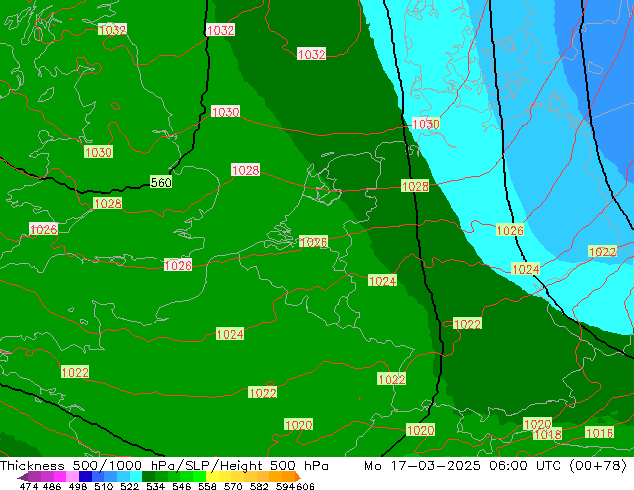The height and width of the screenshot is (490, 634).
Task: Click the legend value 534
Action: [156, 486]
